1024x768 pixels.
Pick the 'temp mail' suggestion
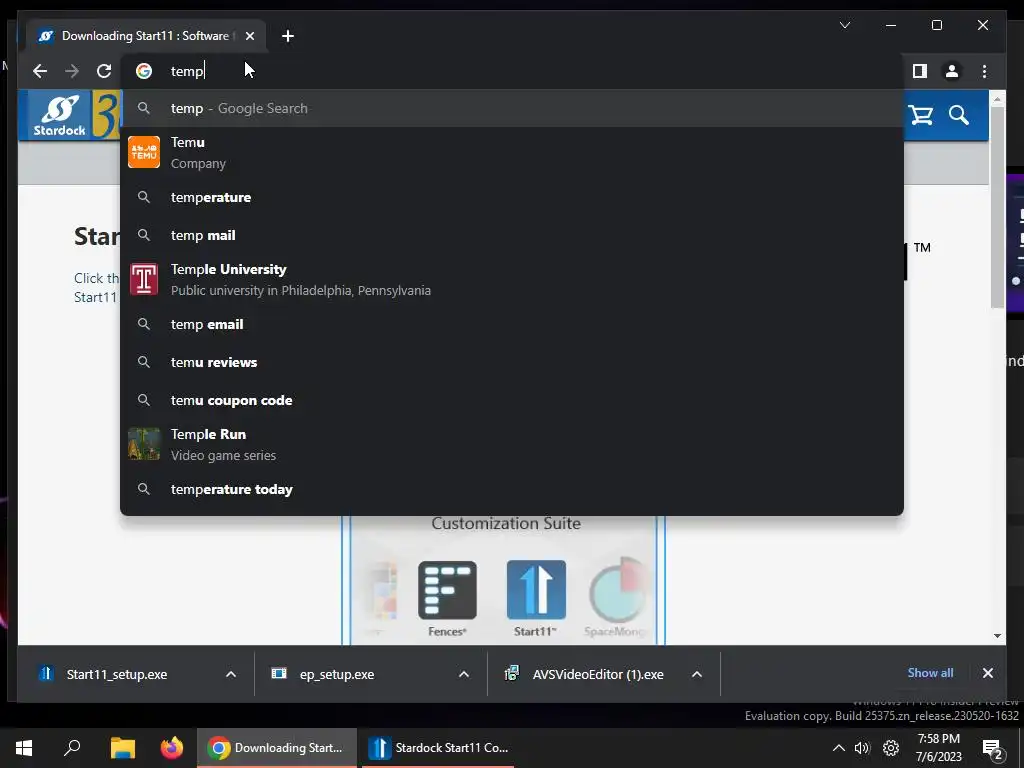[512, 235]
